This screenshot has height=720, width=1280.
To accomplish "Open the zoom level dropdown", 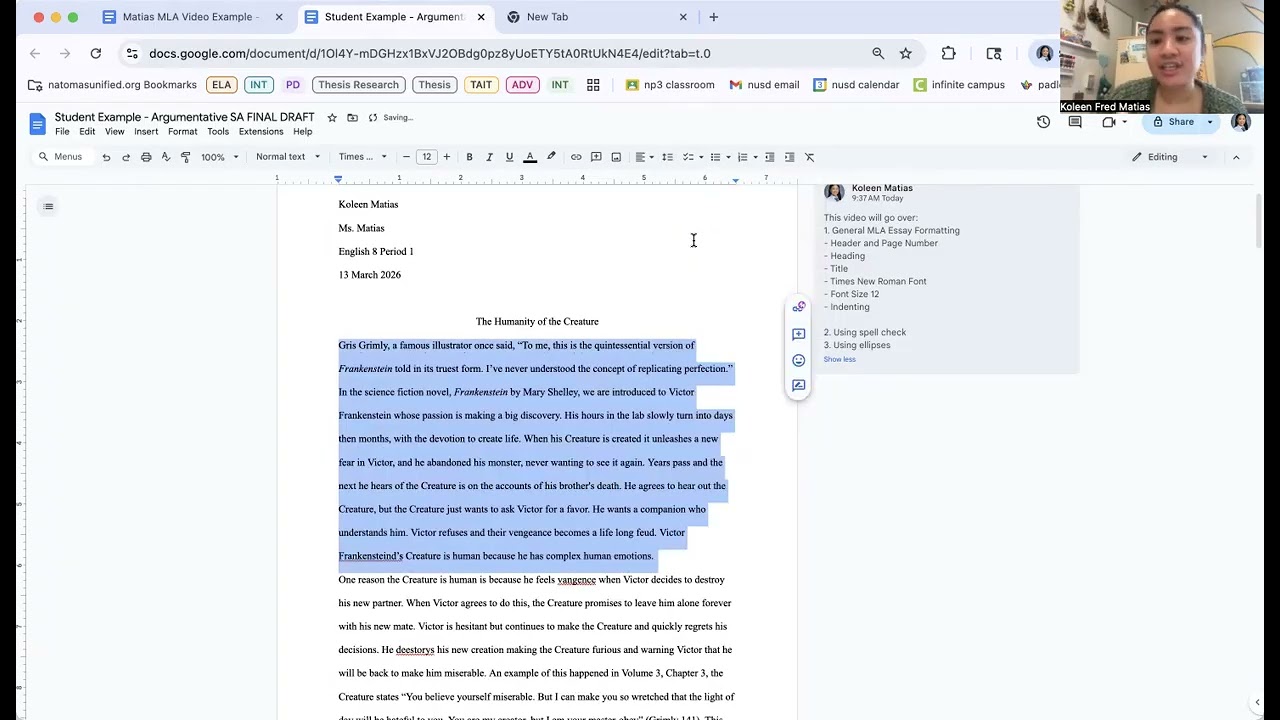I will (x=220, y=157).
